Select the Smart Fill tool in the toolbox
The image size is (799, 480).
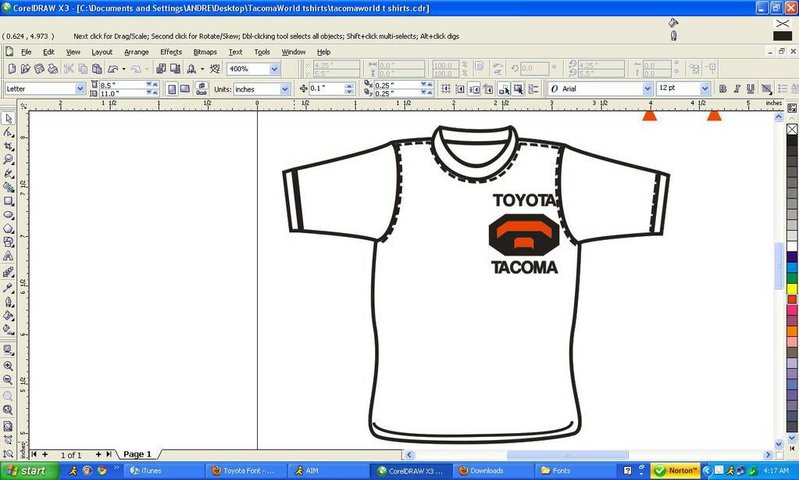tap(8, 188)
